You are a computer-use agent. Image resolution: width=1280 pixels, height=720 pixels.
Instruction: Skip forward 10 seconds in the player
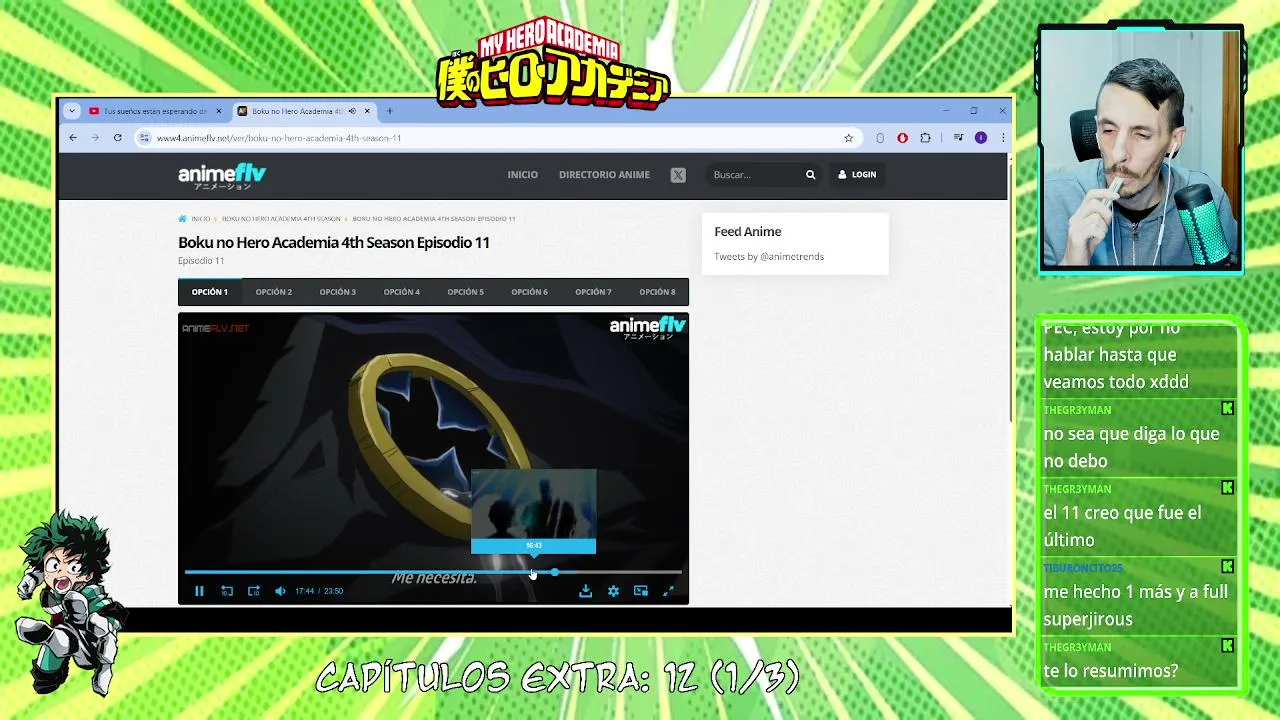click(x=254, y=591)
